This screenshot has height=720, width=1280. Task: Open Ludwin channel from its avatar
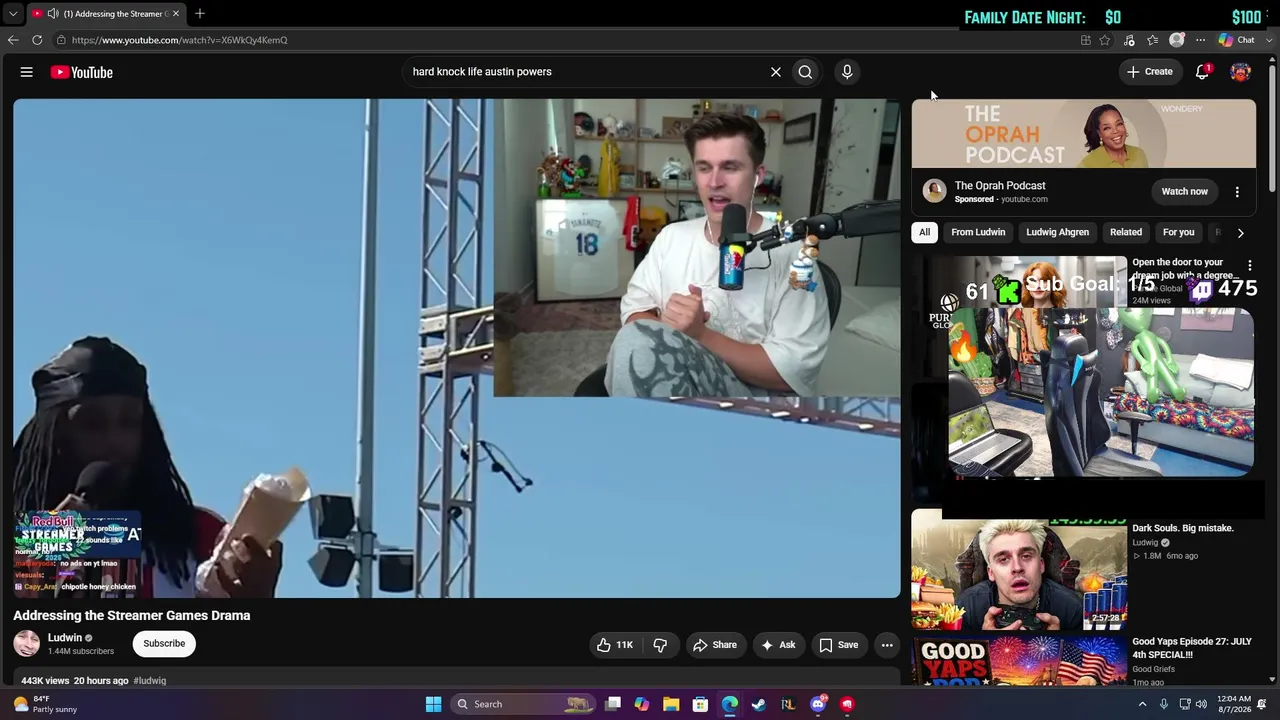[x=27, y=644]
